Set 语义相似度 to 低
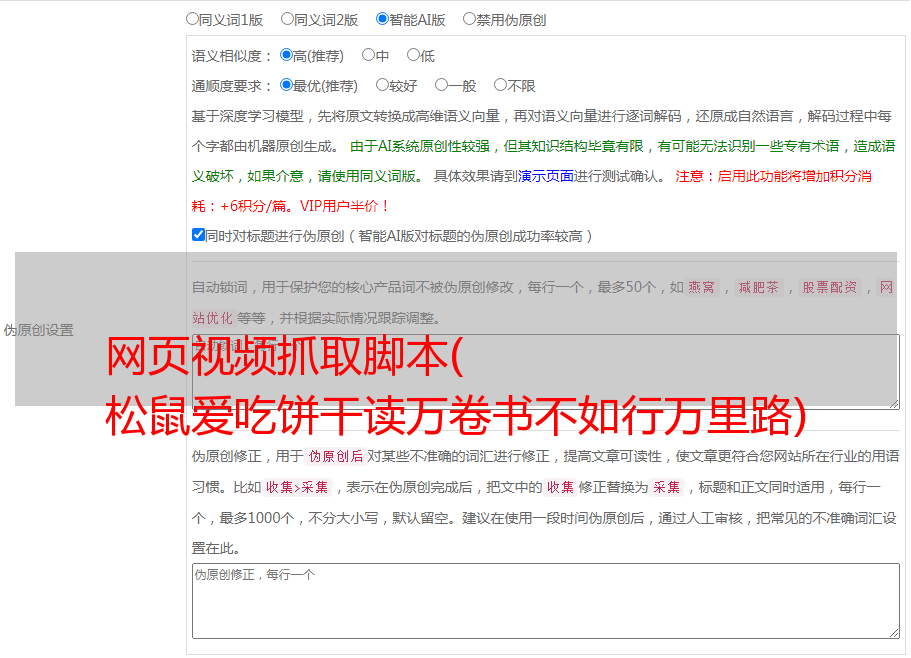911x658 pixels. click(x=414, y=56)
